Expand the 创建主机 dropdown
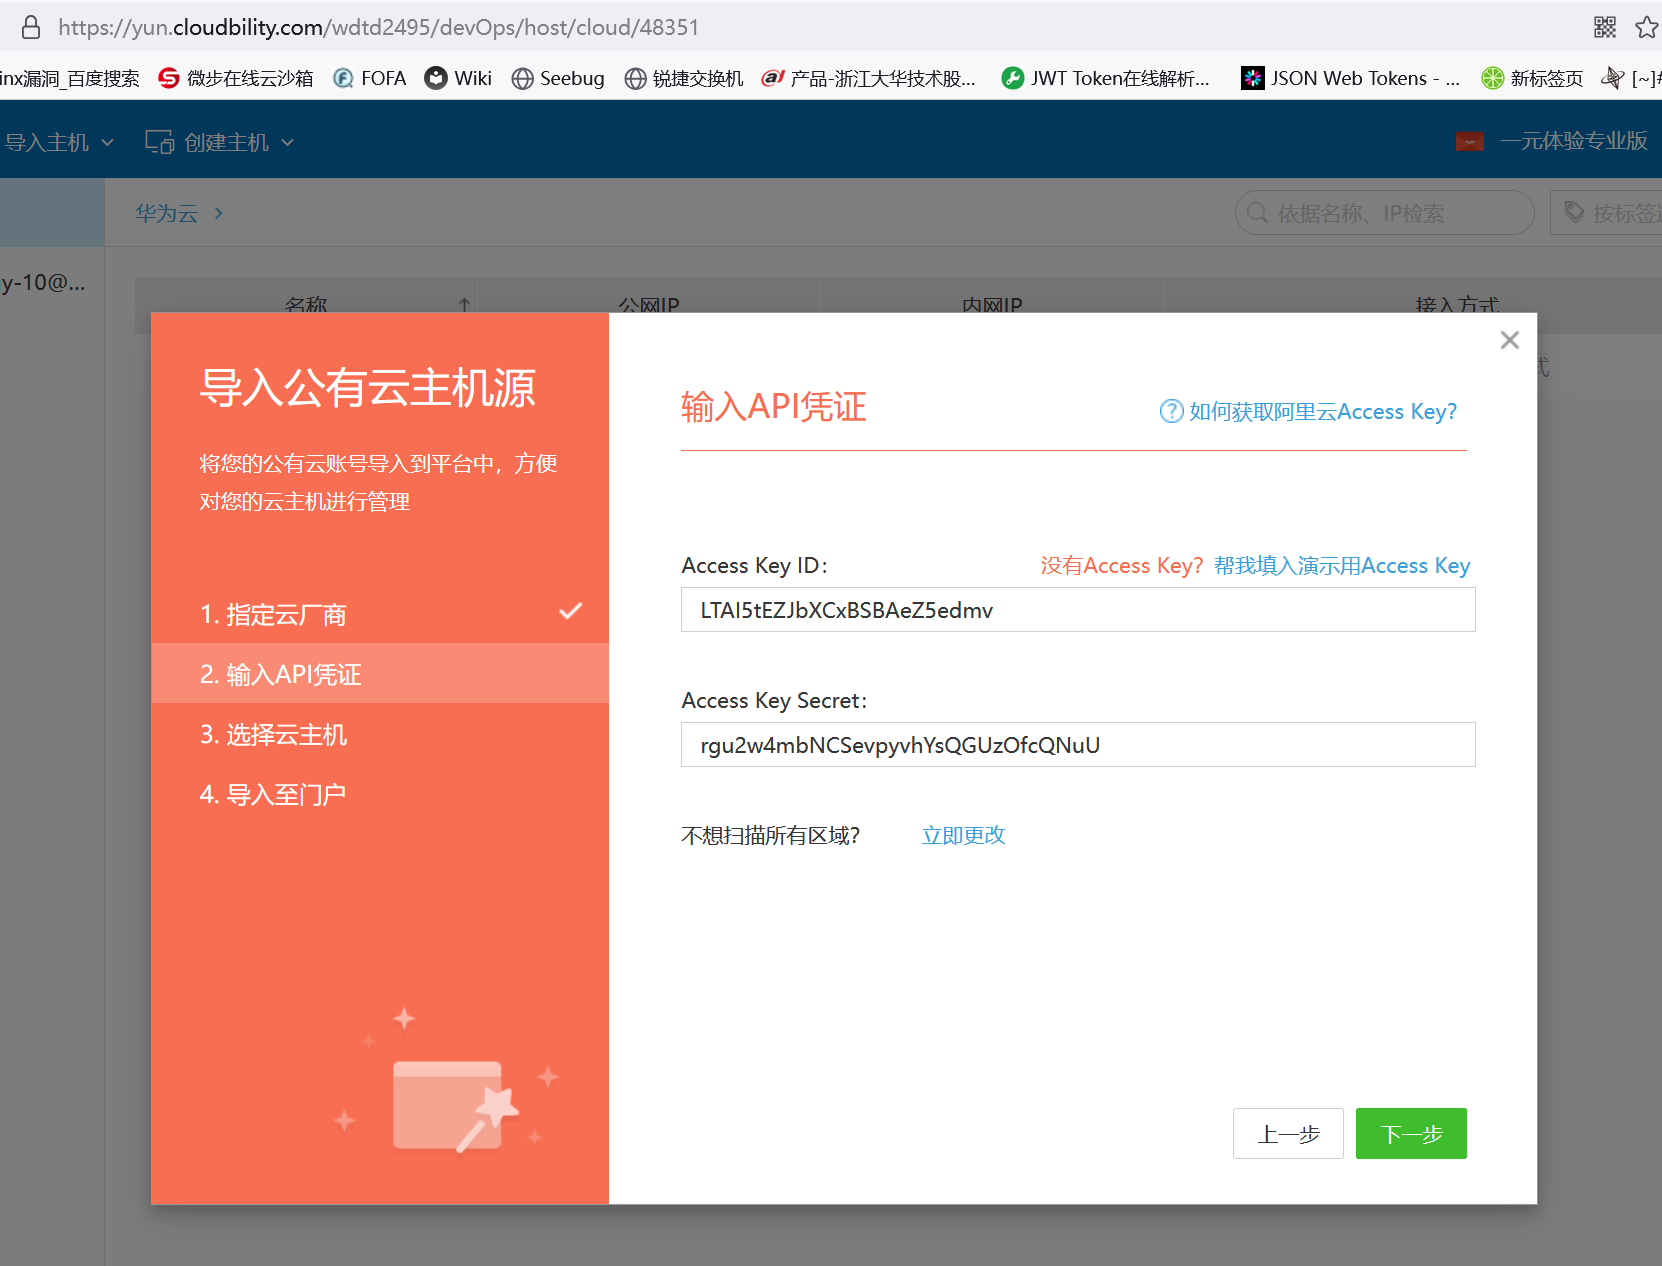 (x=219, y=142)
